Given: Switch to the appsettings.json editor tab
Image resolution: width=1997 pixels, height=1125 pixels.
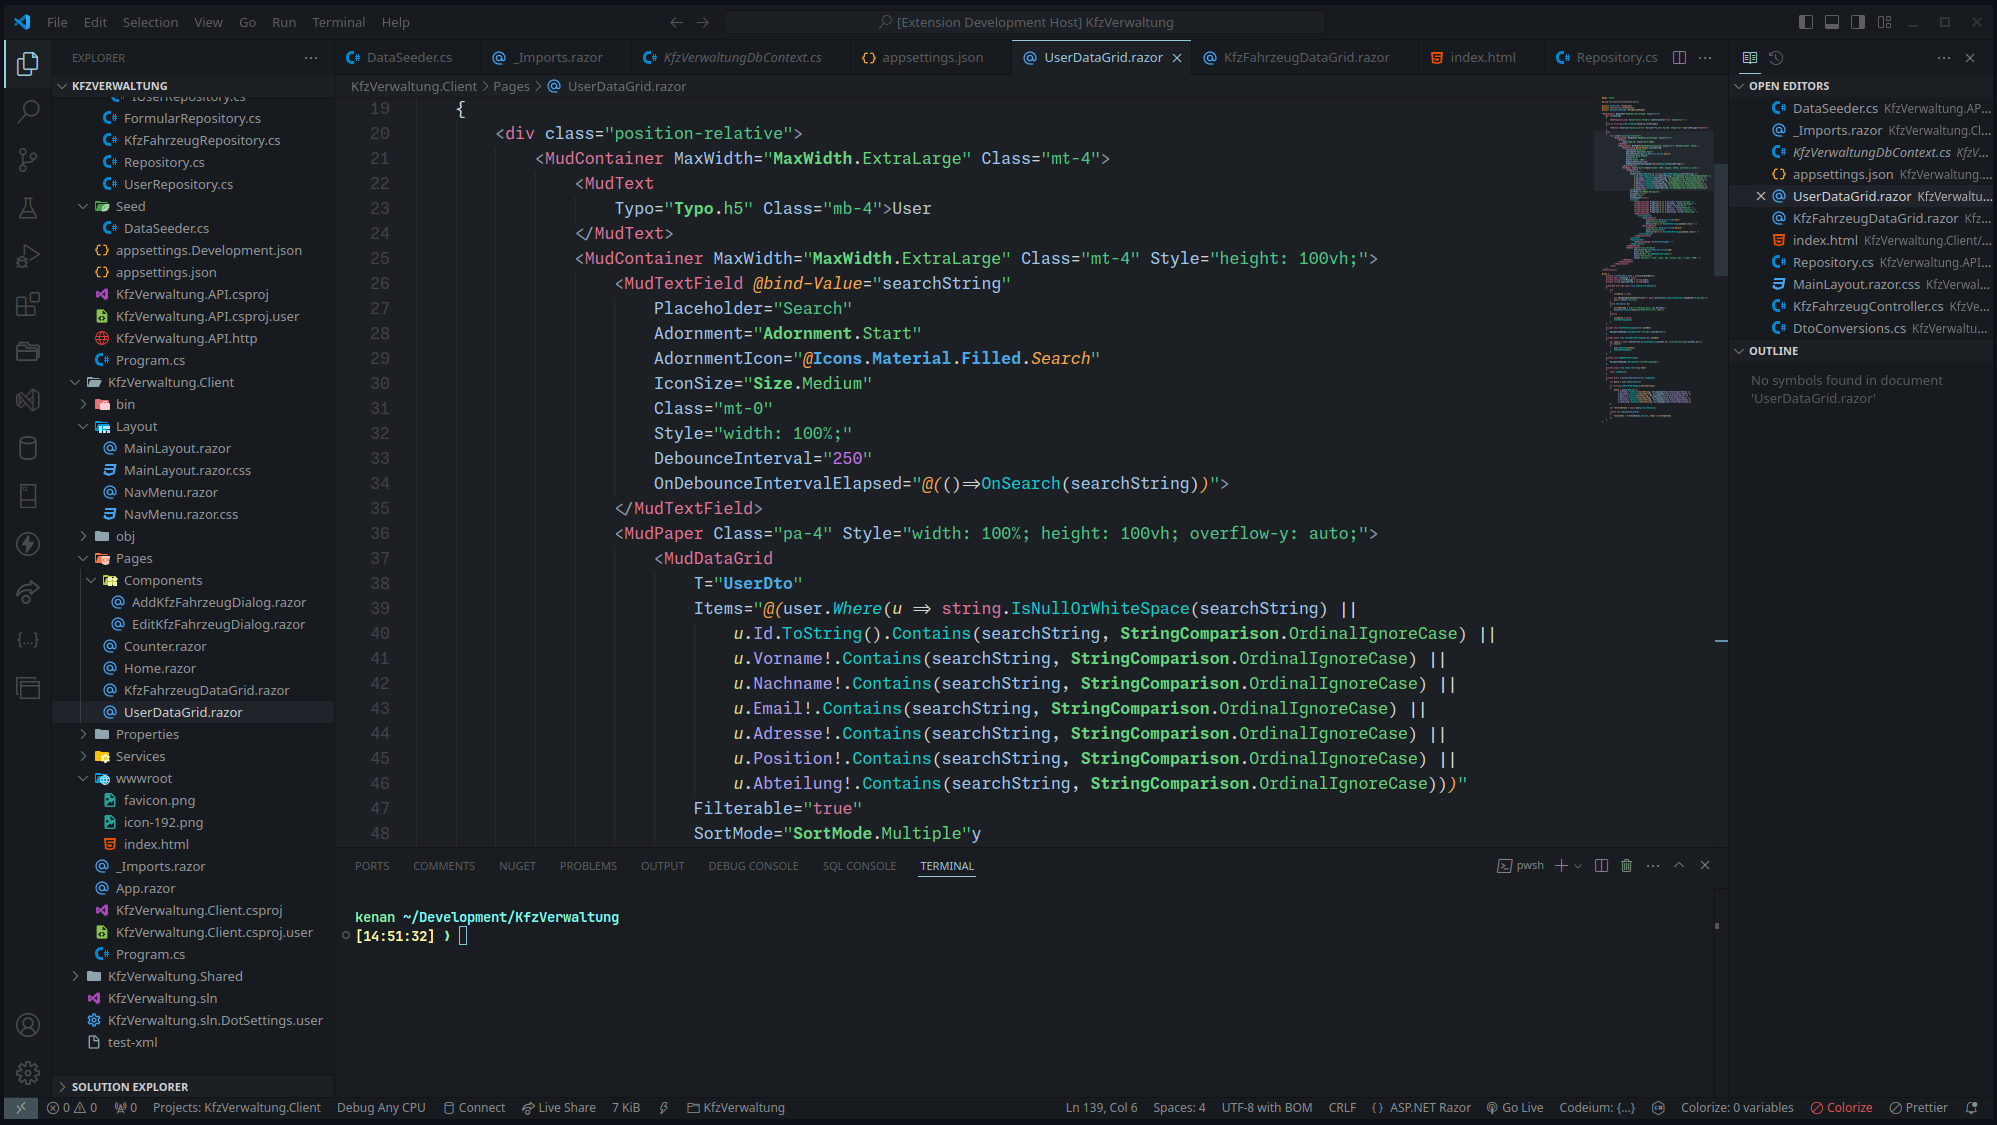Looking at the screenshot, I should [x=931, y=58].
